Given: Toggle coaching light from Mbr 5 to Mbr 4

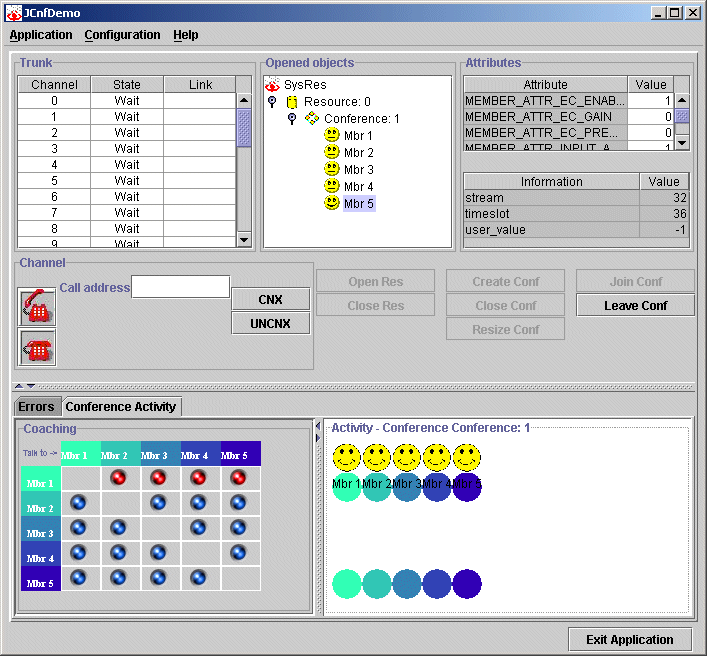Looking at the screenshot, I should click(x=198, y=578).
